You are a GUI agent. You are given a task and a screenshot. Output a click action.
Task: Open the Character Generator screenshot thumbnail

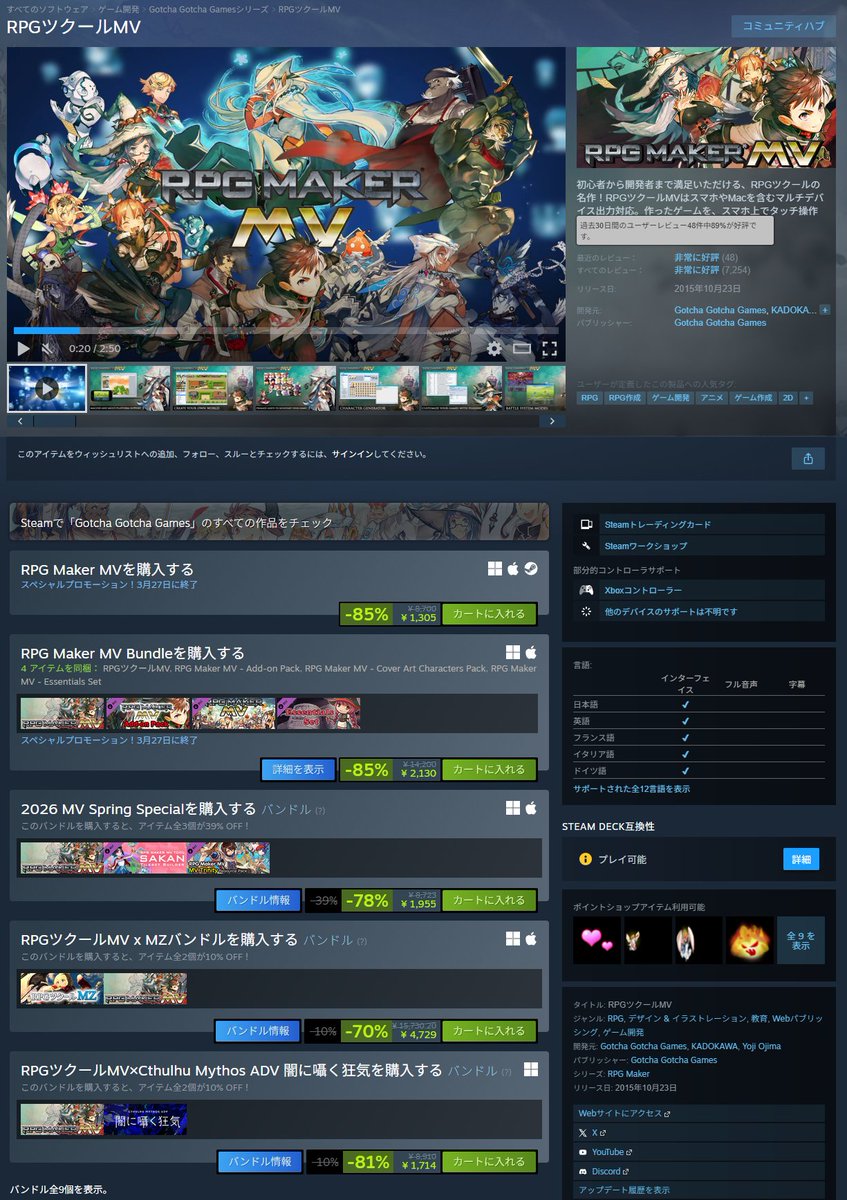coord(378,388)
